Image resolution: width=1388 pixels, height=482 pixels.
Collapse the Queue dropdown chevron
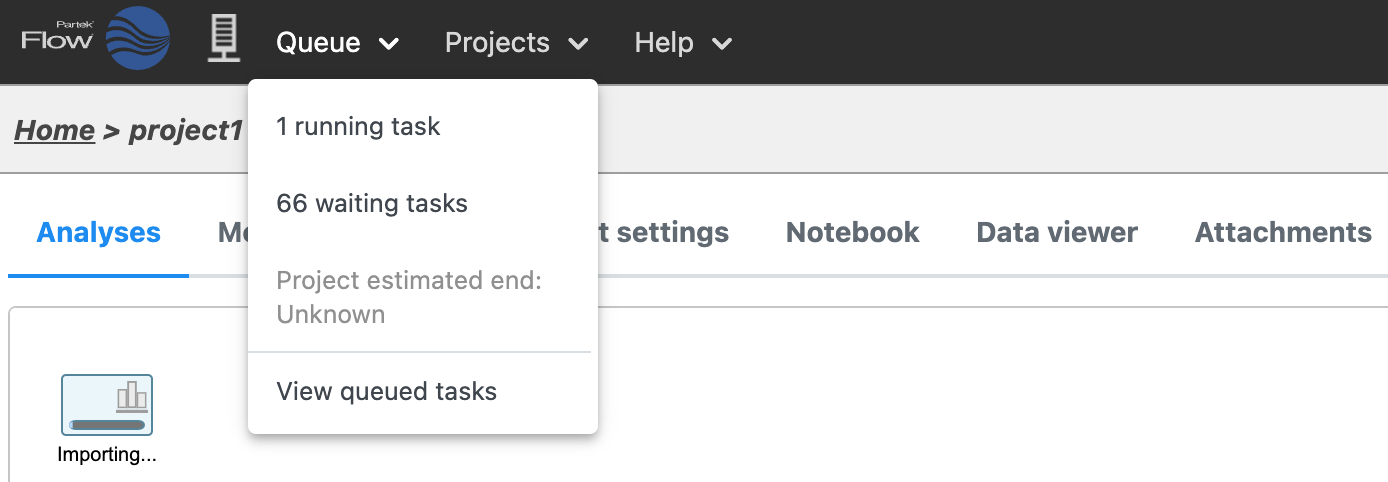coord(389,44)
